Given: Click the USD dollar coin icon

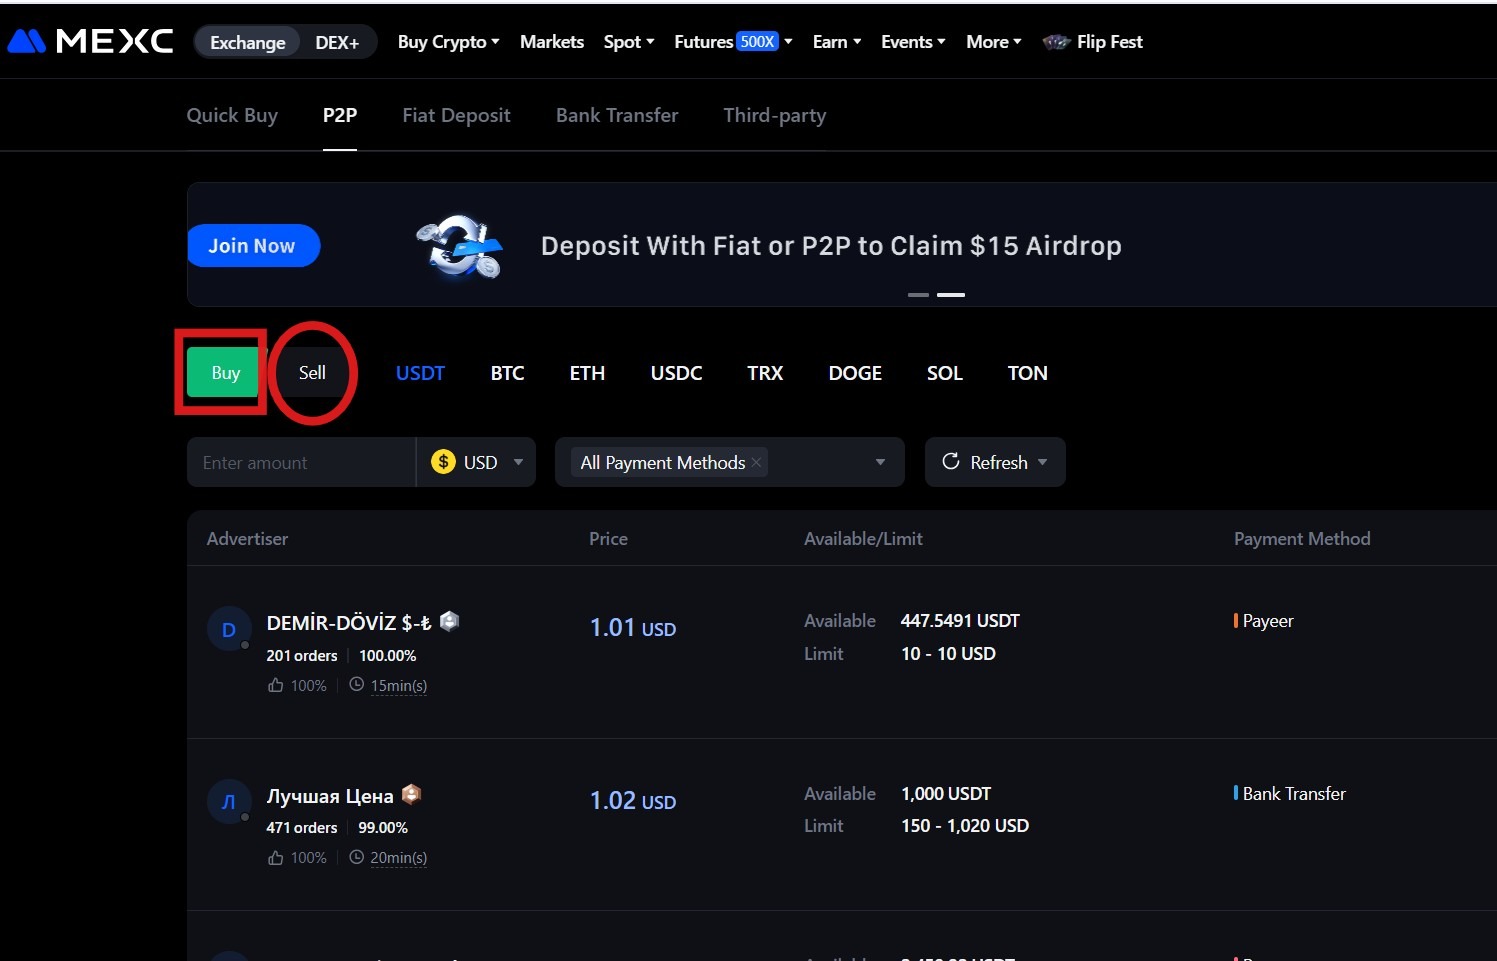Looking at the screenshot, I should click(443, 462).
